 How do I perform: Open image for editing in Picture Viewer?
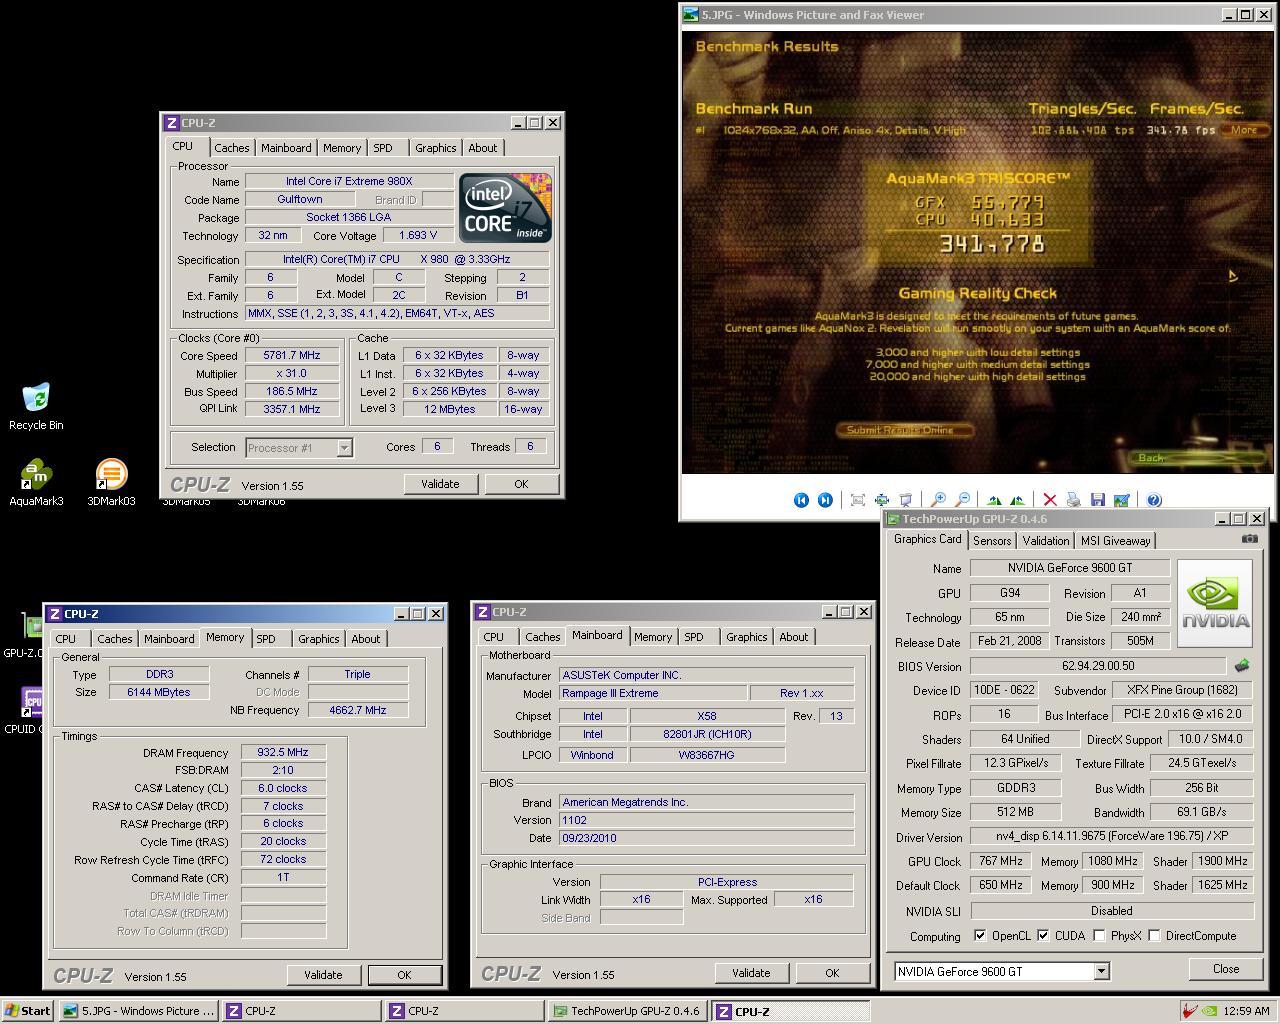tap(1121, 500)
